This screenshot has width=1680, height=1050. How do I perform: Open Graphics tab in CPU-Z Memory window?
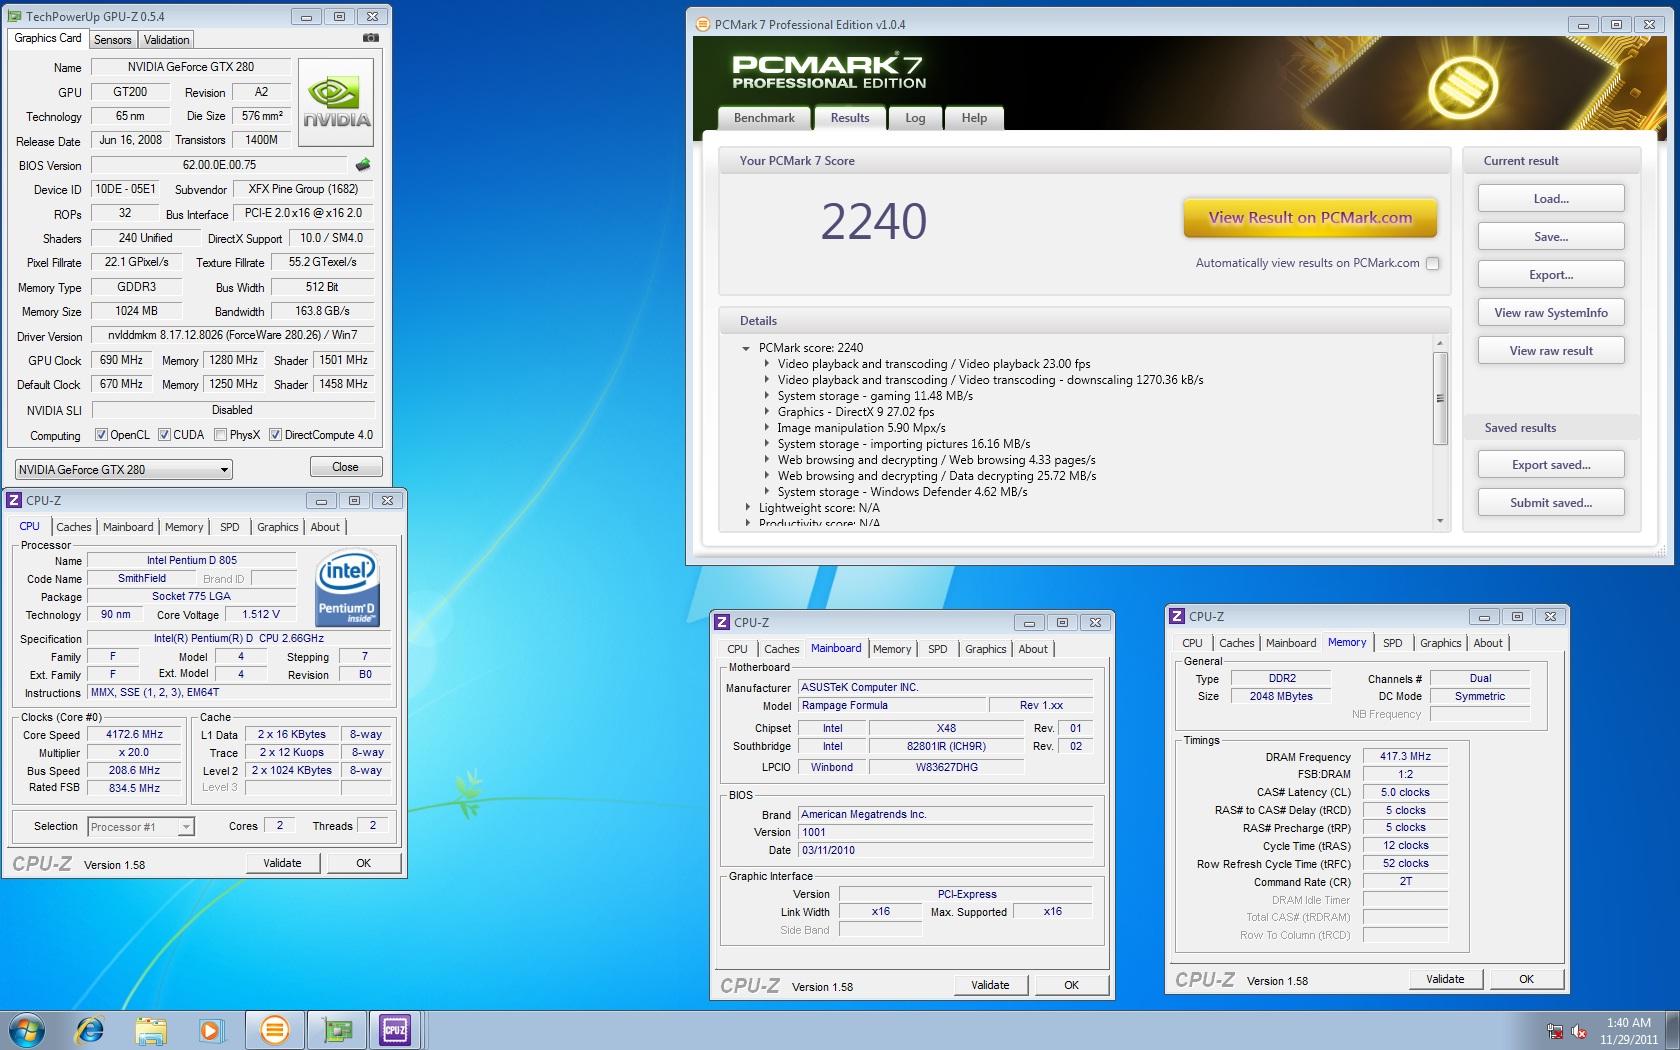tap(1440, 643)
